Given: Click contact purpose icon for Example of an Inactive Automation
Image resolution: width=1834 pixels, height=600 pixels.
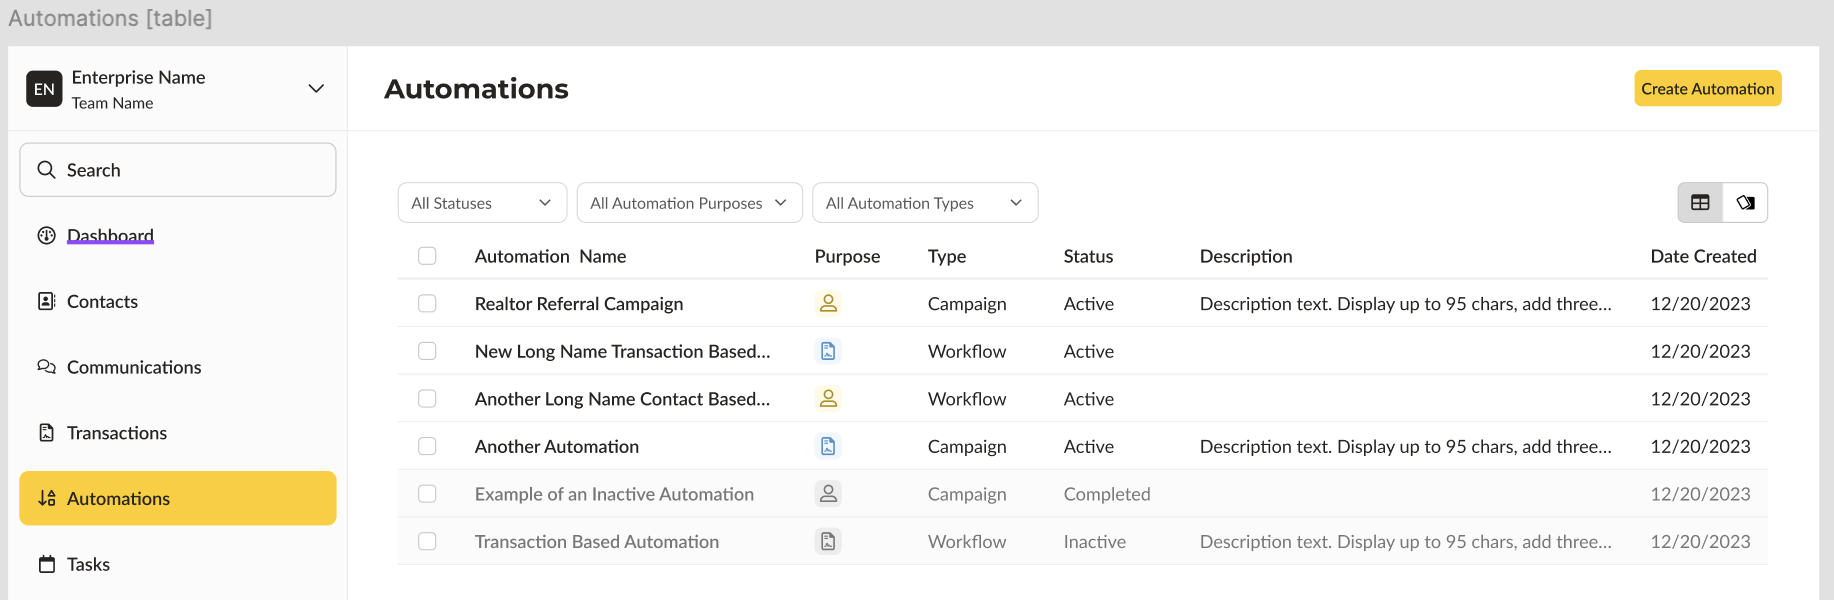Looking at the screenshot, I should [x=828, y=493].
